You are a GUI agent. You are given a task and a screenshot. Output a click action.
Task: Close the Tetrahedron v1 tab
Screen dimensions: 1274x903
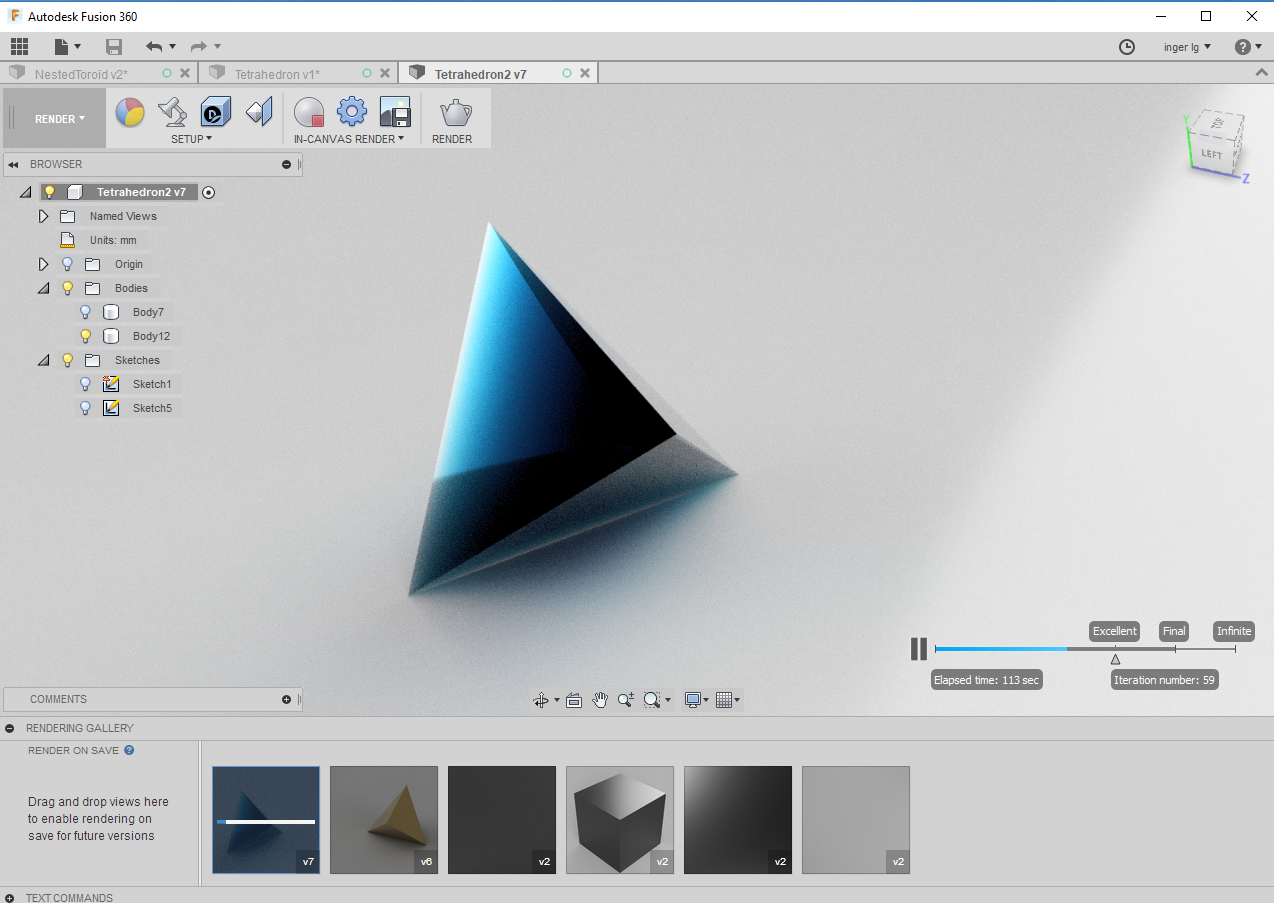[x=385, y=73]
